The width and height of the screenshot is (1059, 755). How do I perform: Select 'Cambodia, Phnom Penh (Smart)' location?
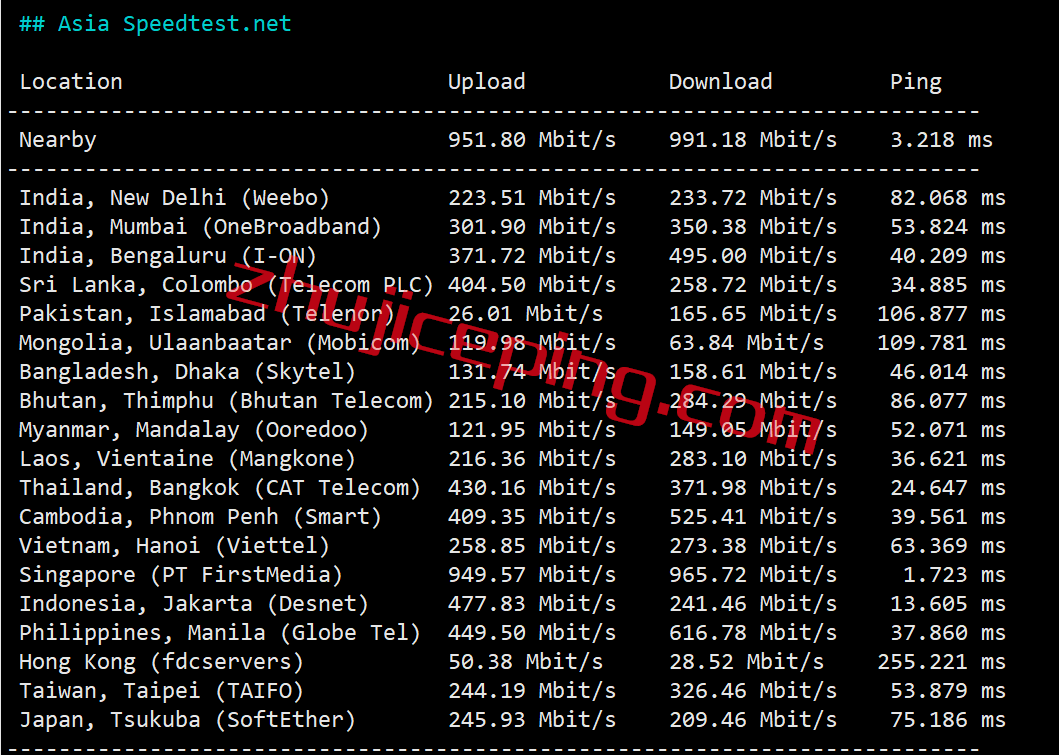click(200, 517)
